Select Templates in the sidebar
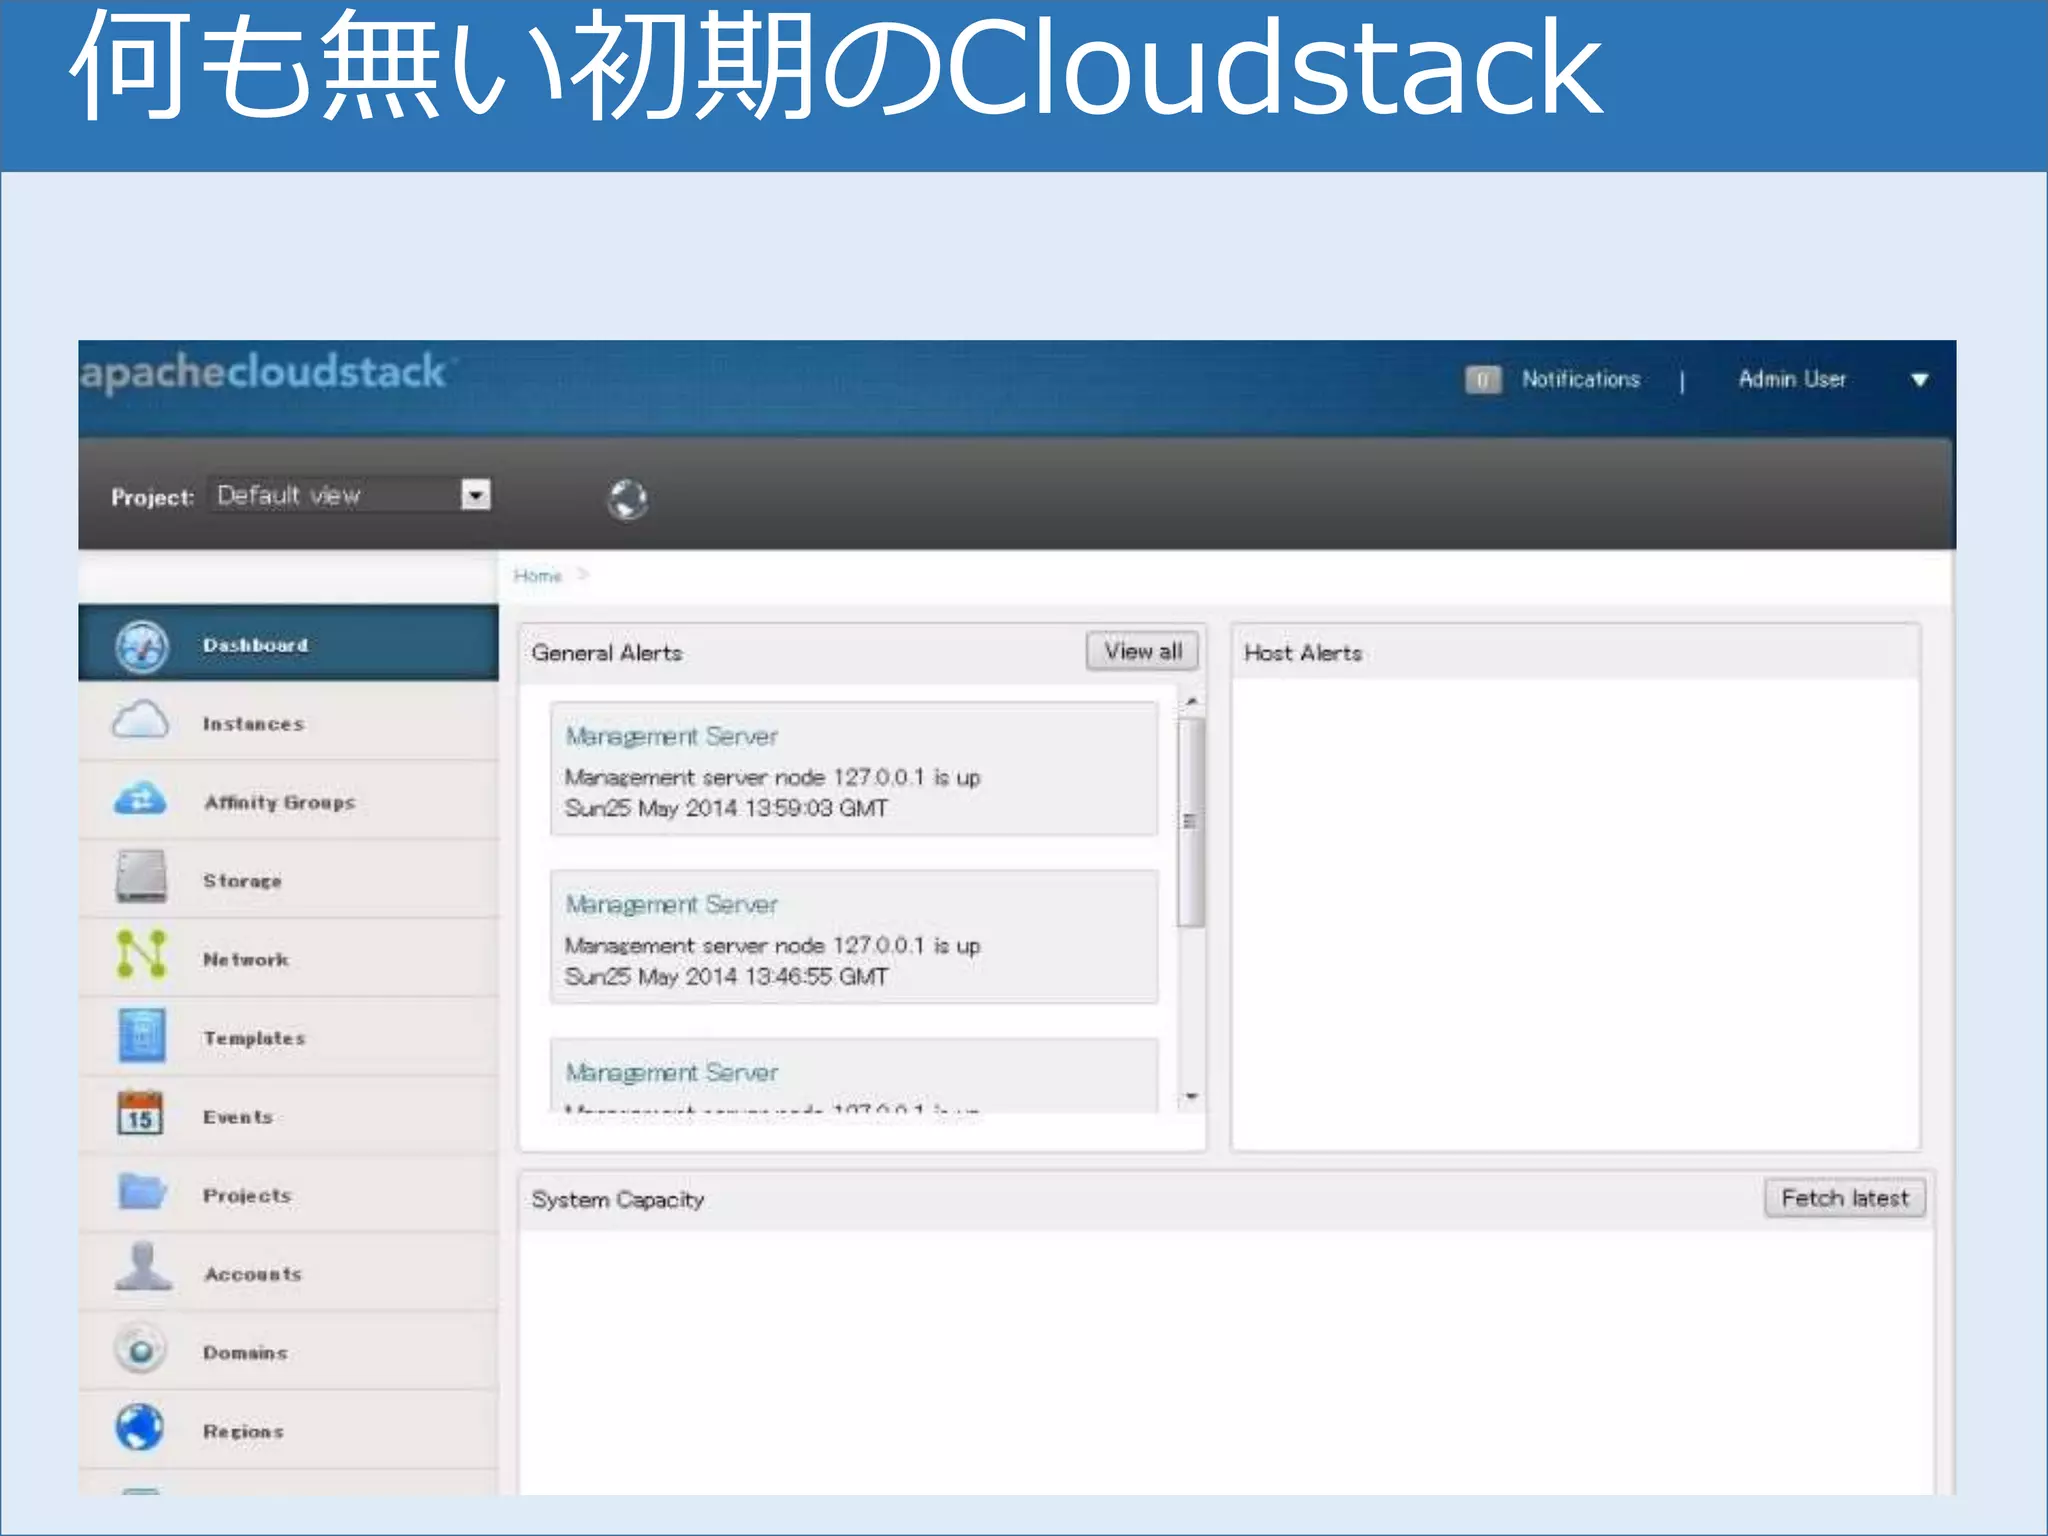Image resolution: width=2048 pixels, height=1536 pixels. point(288,1037)
